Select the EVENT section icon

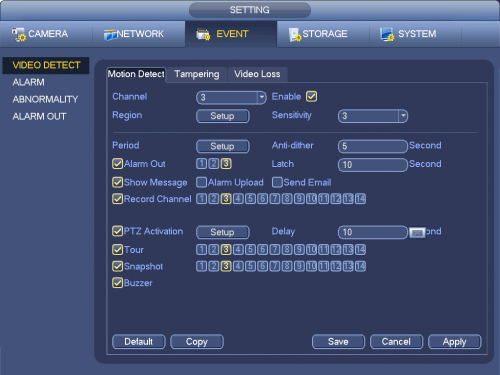203,34
